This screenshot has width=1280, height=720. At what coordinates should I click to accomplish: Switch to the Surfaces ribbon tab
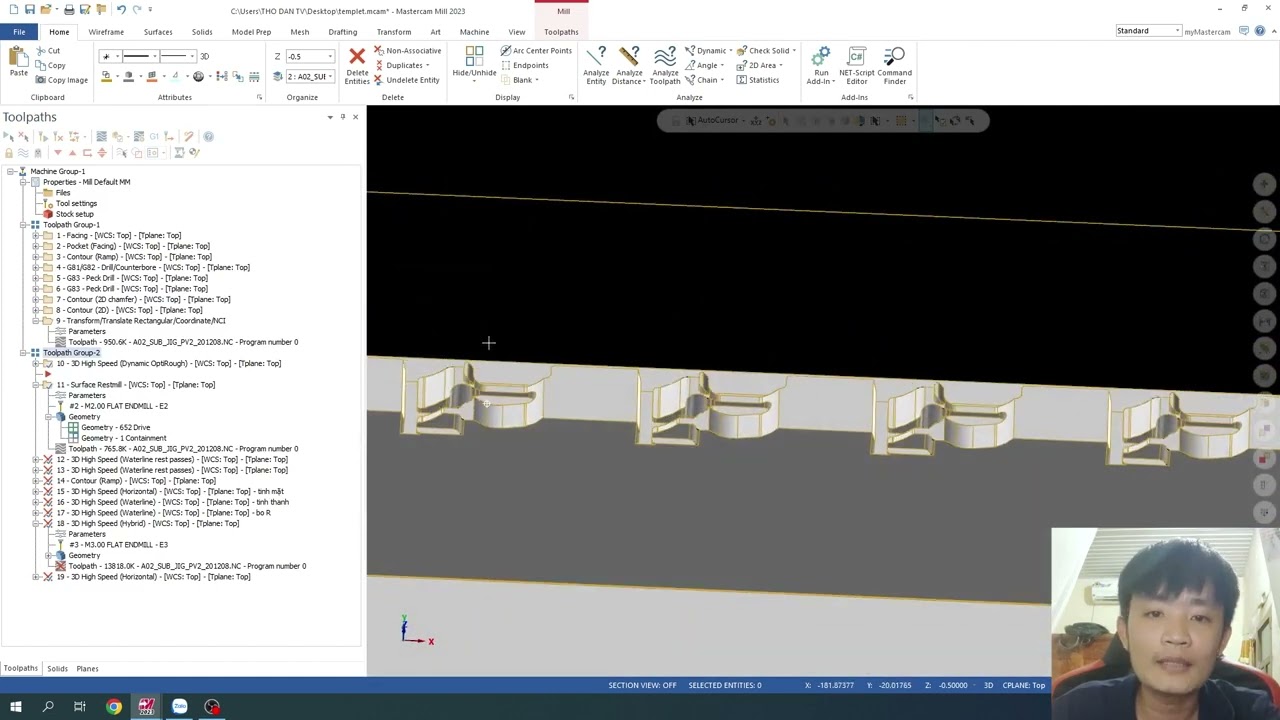(158, 32)
